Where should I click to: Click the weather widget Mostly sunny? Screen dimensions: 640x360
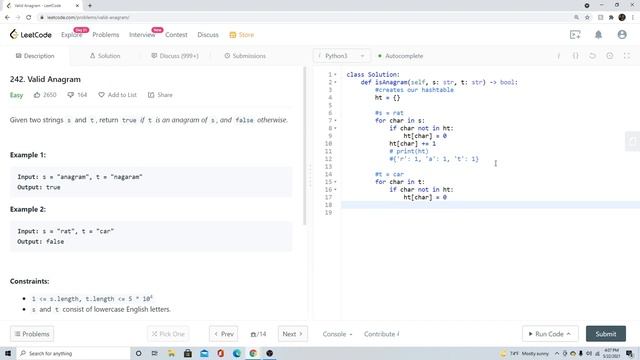524,353
